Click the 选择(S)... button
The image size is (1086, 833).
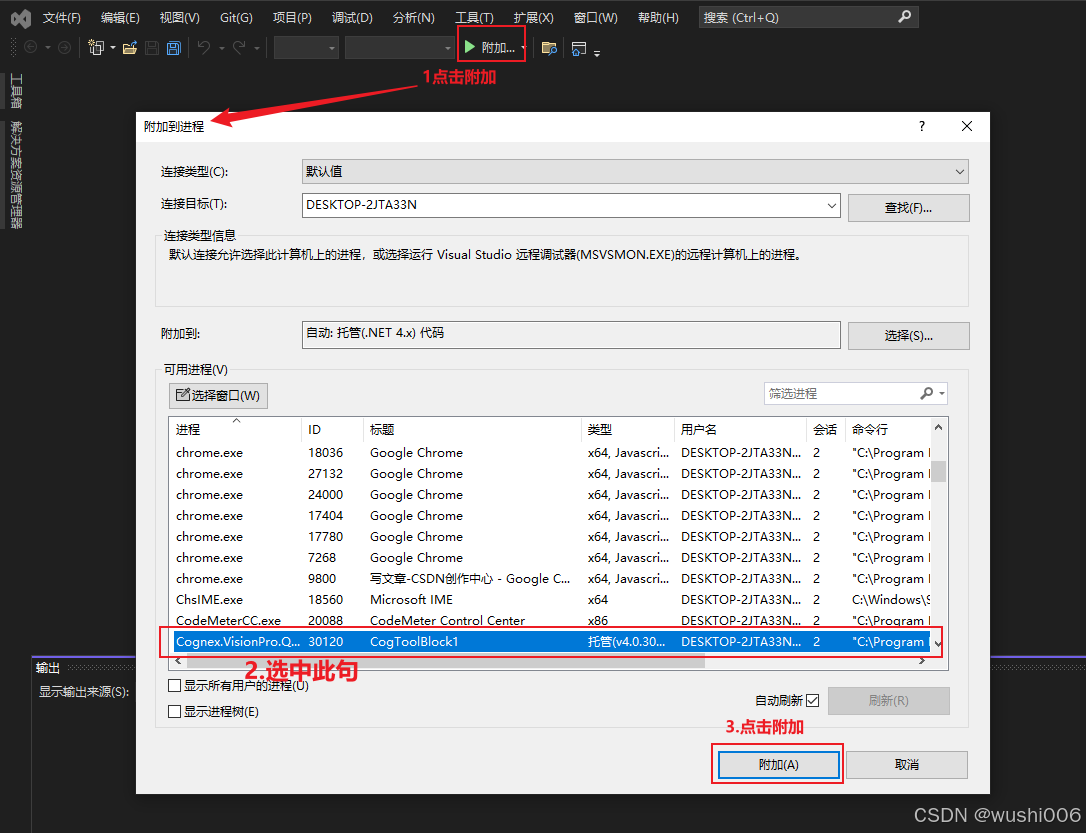(x=908, y=336)
